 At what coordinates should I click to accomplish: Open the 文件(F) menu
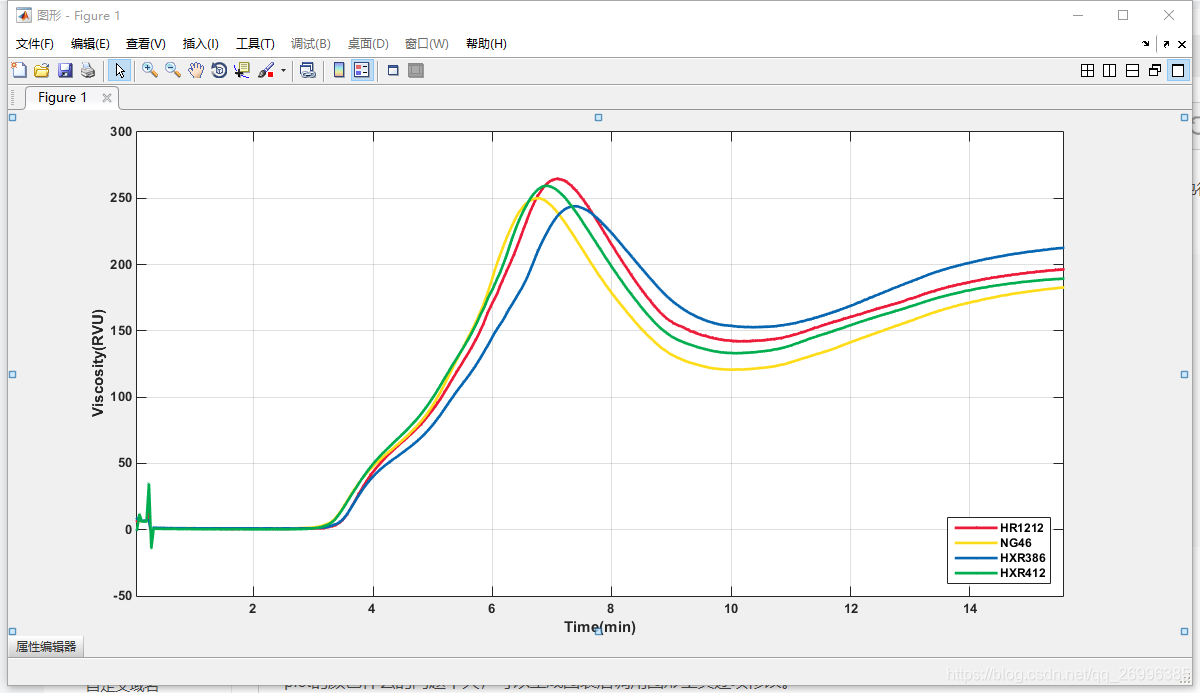35,44
